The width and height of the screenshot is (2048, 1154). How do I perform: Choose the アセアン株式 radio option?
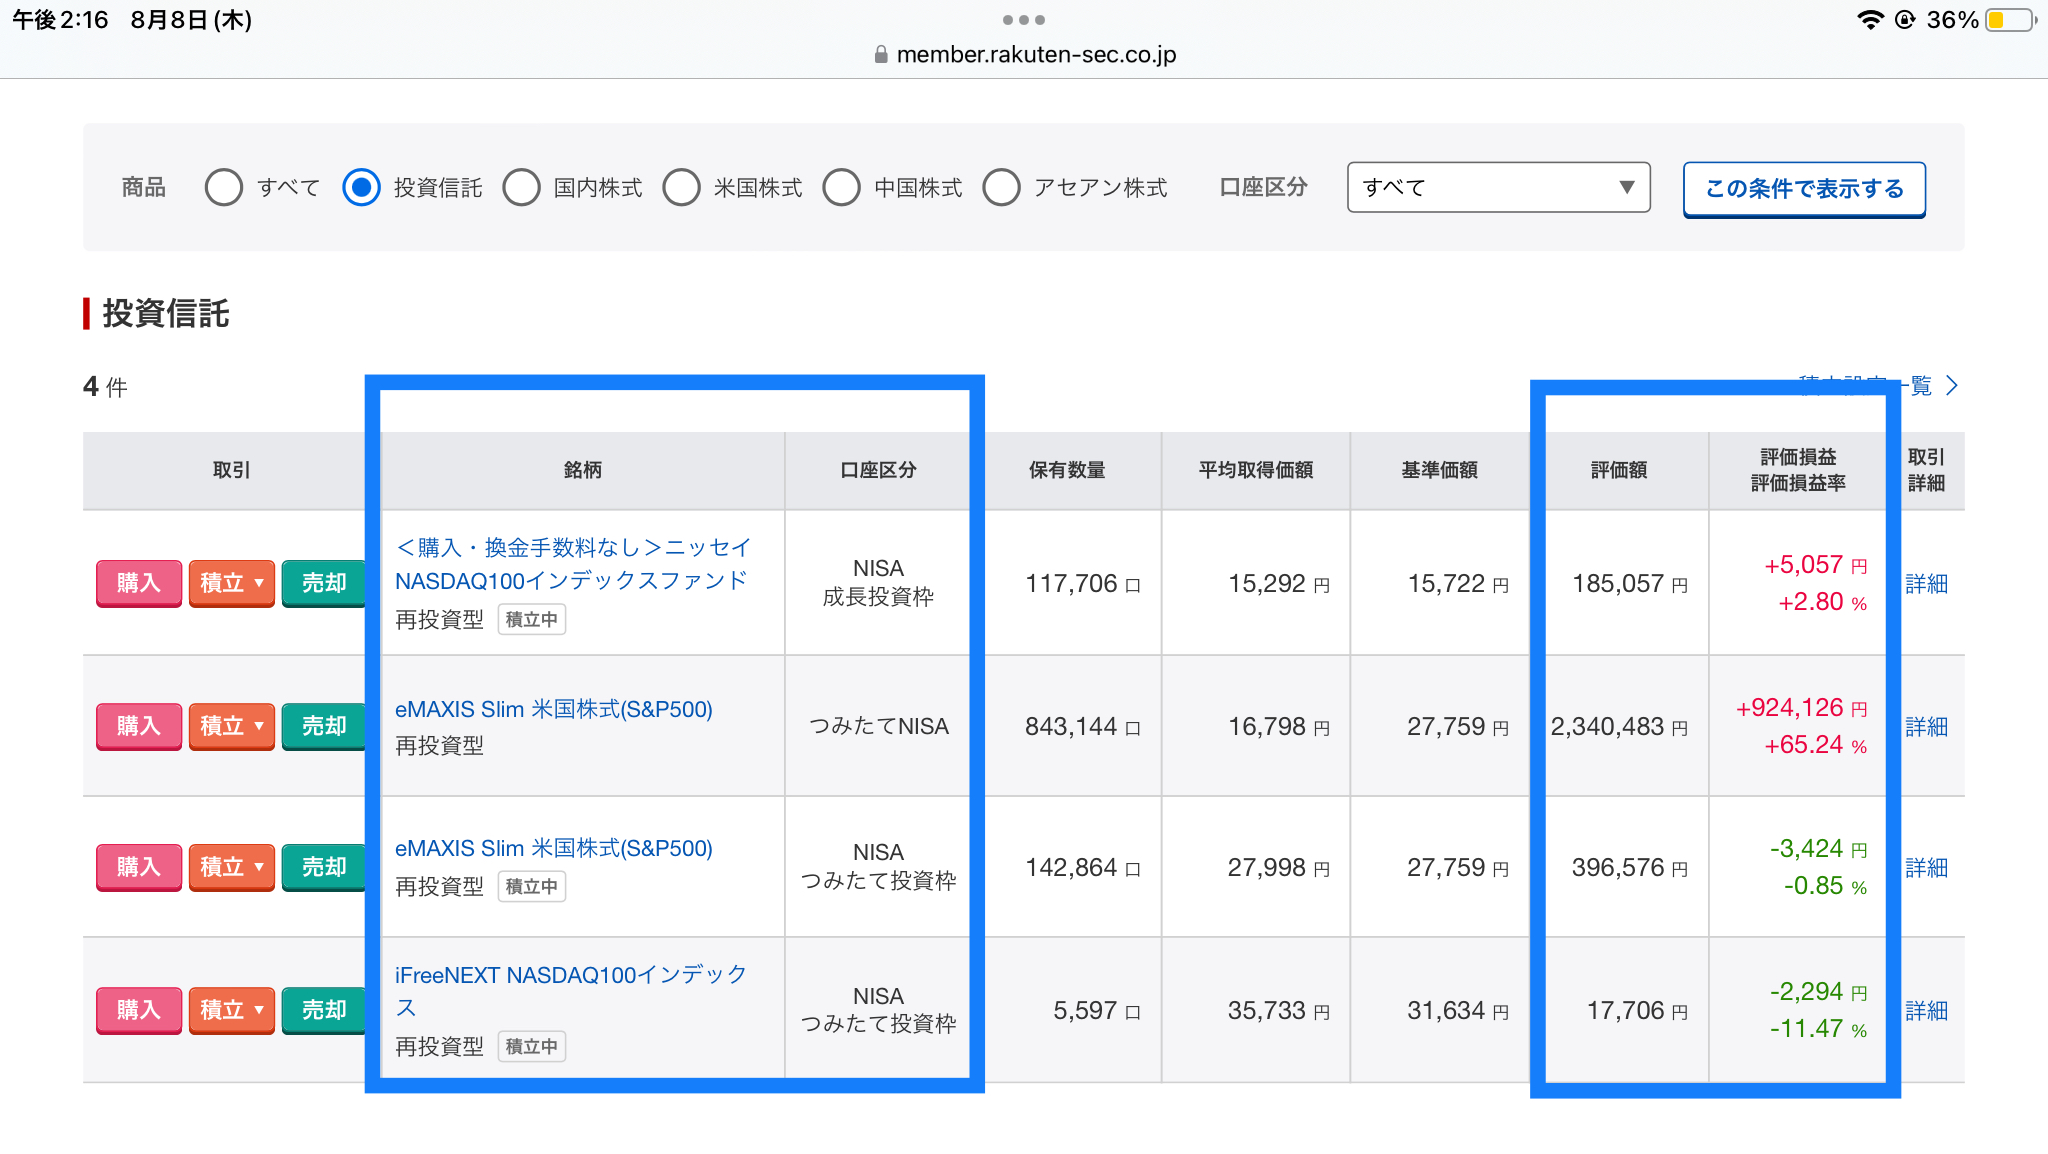(x=1001, y=187)
